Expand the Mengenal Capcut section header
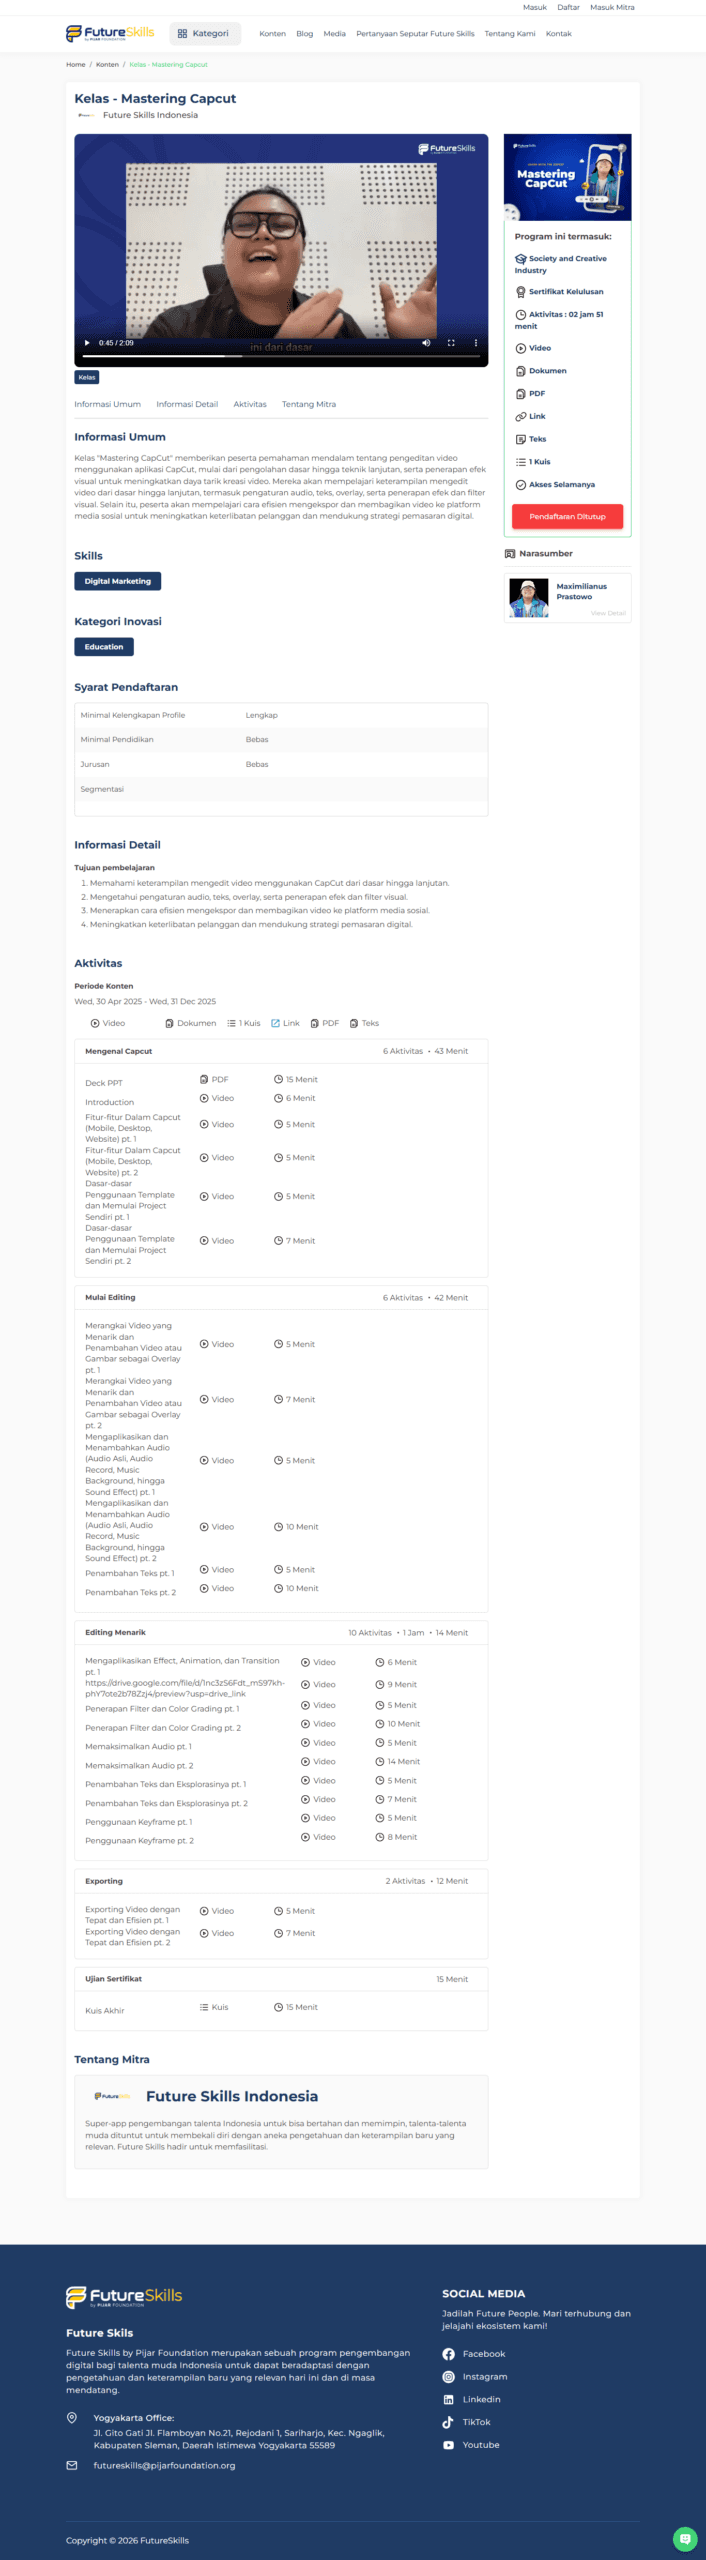706x2560 pixels. [281, 1051]
